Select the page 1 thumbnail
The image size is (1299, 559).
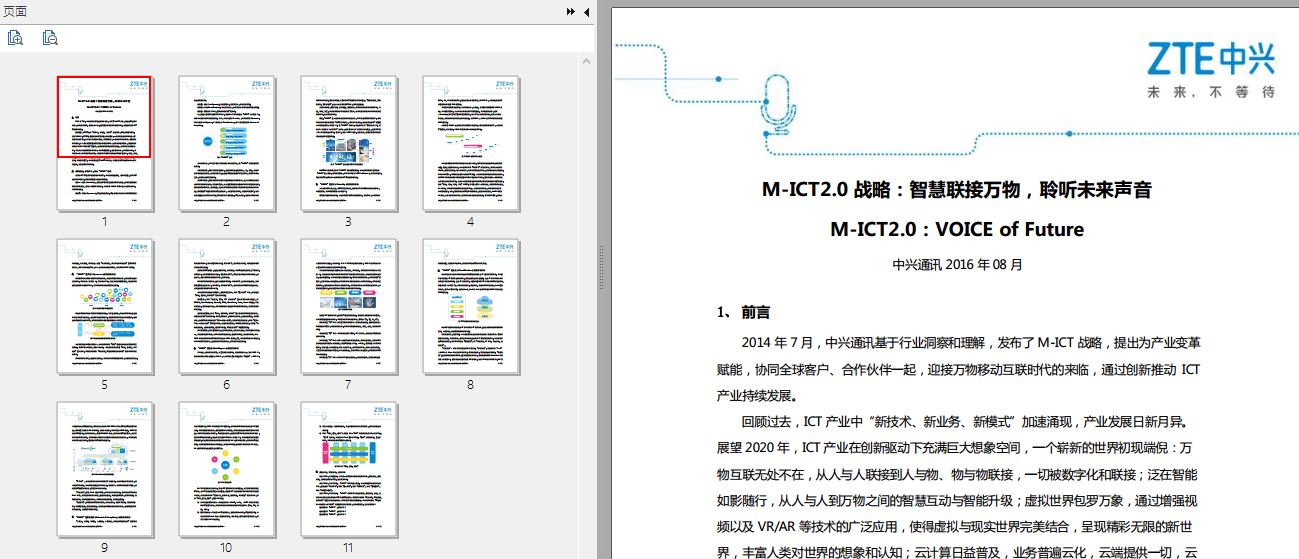(x=105, y=143)
